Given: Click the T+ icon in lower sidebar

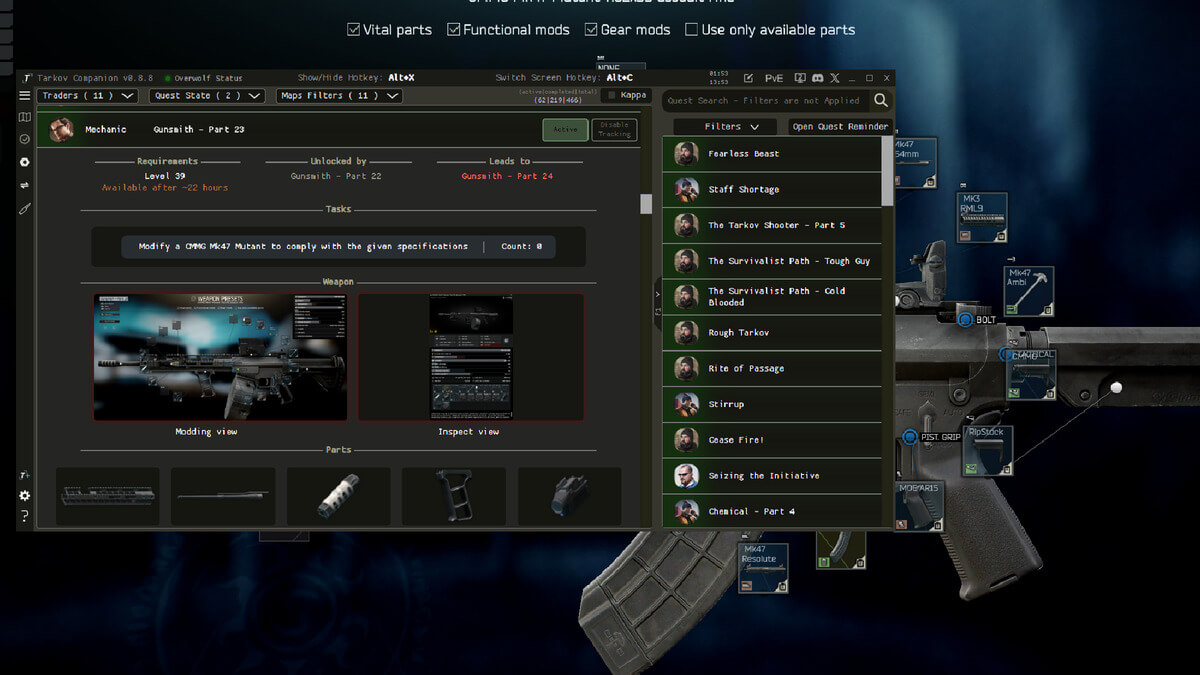Looking at the screenshot, I should click(x=25, y=475).
